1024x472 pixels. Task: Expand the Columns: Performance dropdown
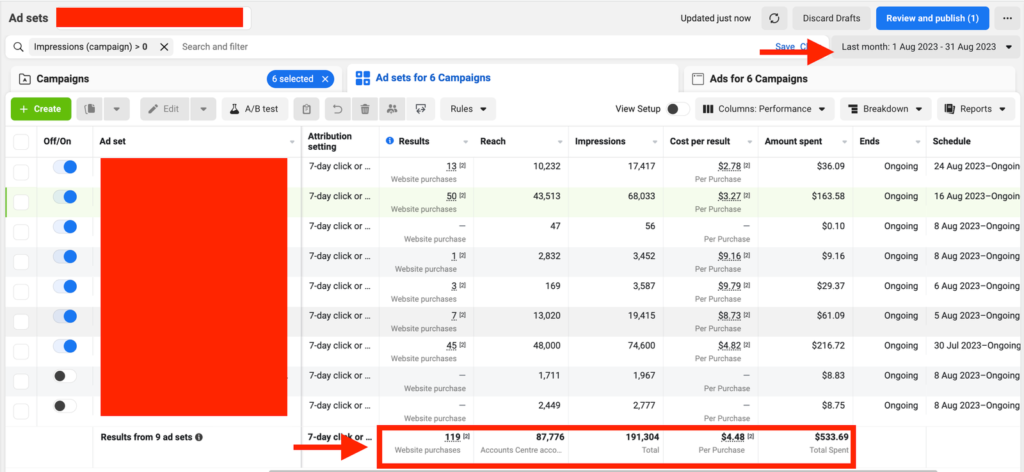765,109
